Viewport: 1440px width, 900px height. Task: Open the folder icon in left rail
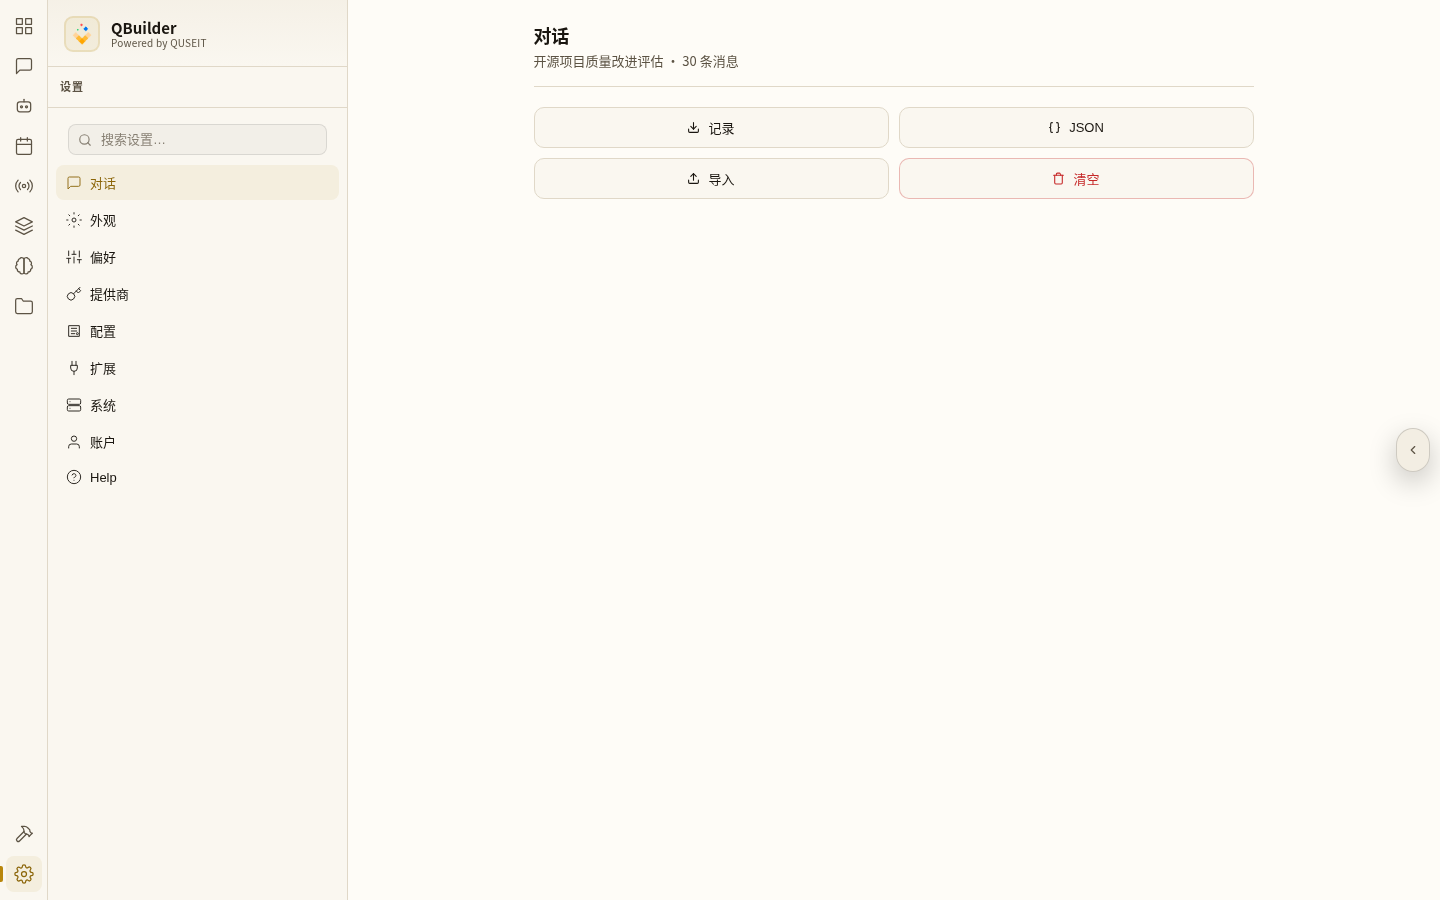pyautogui.click(x=24, y=306)
